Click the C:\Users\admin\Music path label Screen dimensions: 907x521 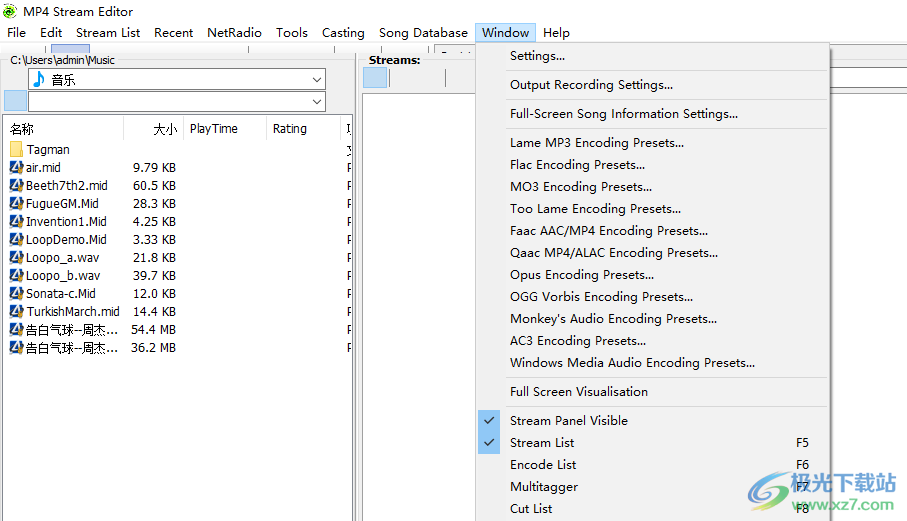pyautogui.click(x=62, y=60)
